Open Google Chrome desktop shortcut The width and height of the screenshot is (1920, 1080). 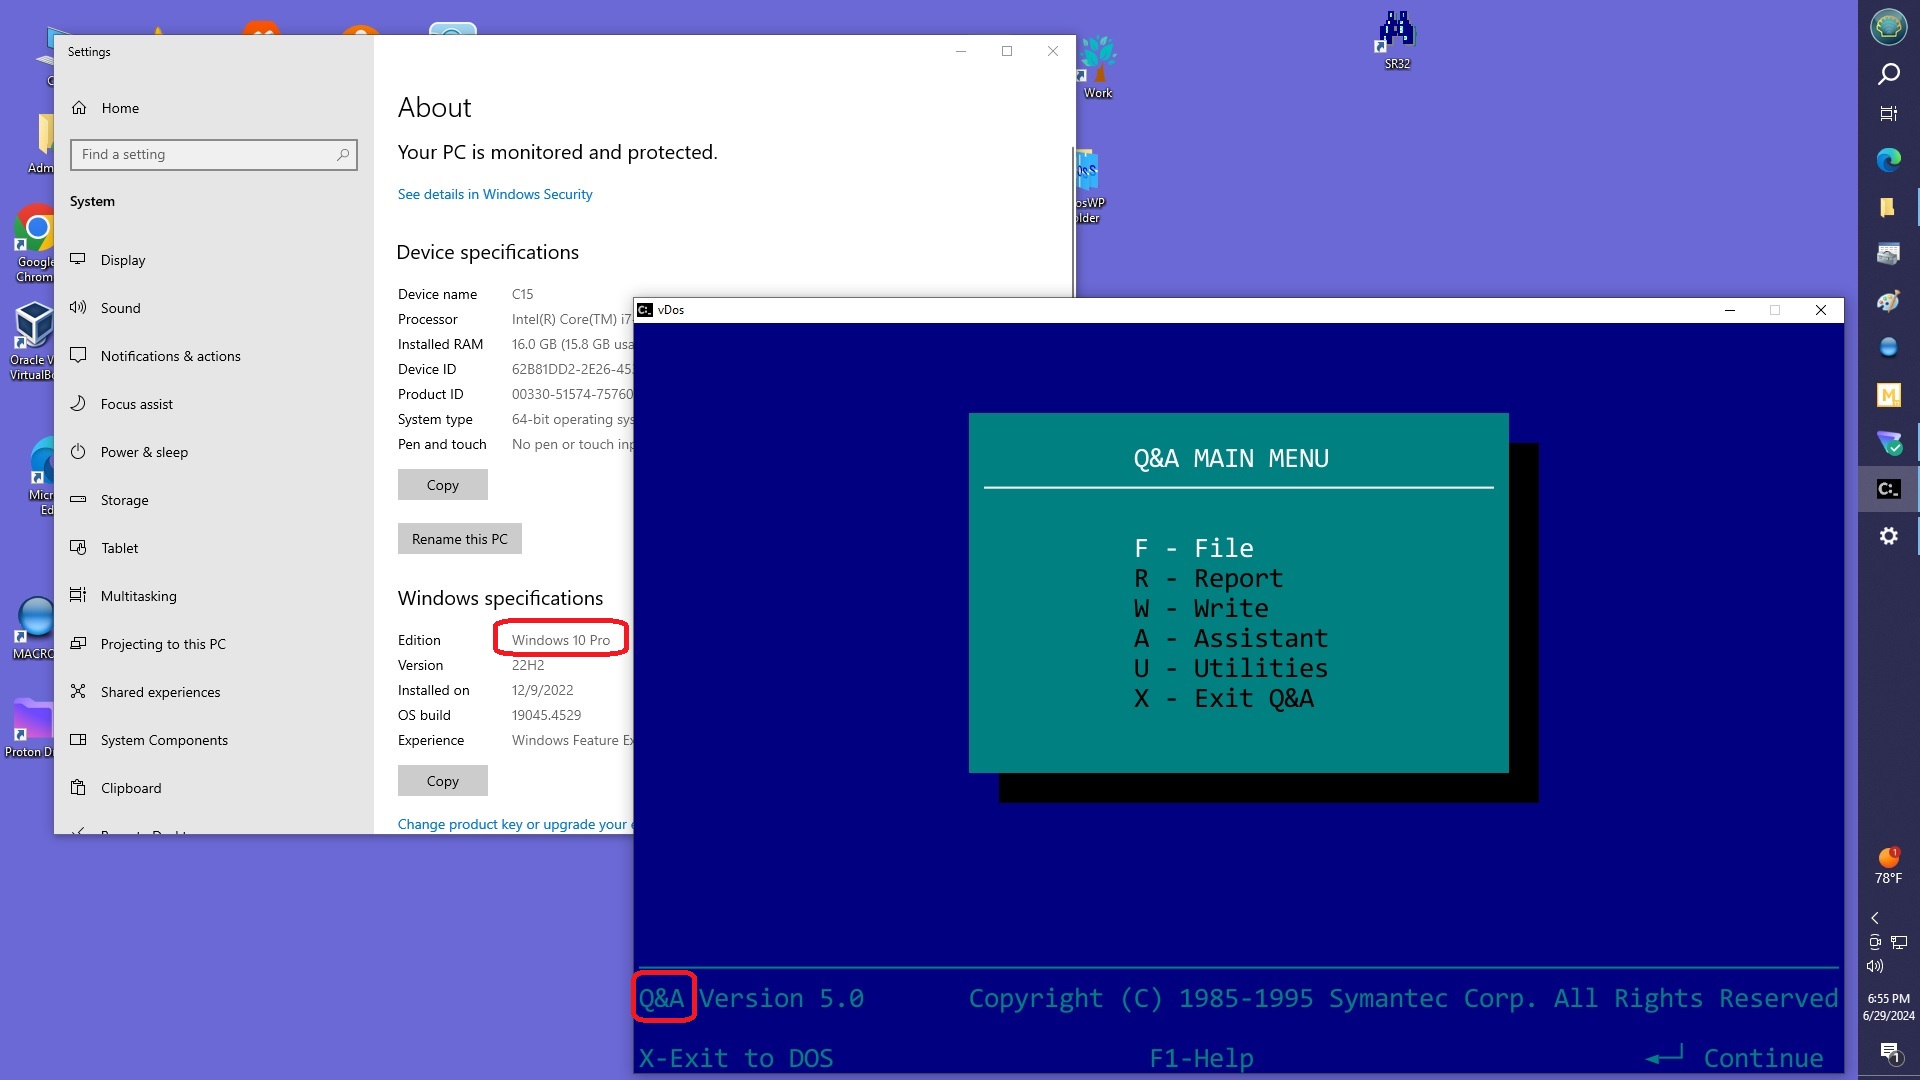tap(34, 245)
